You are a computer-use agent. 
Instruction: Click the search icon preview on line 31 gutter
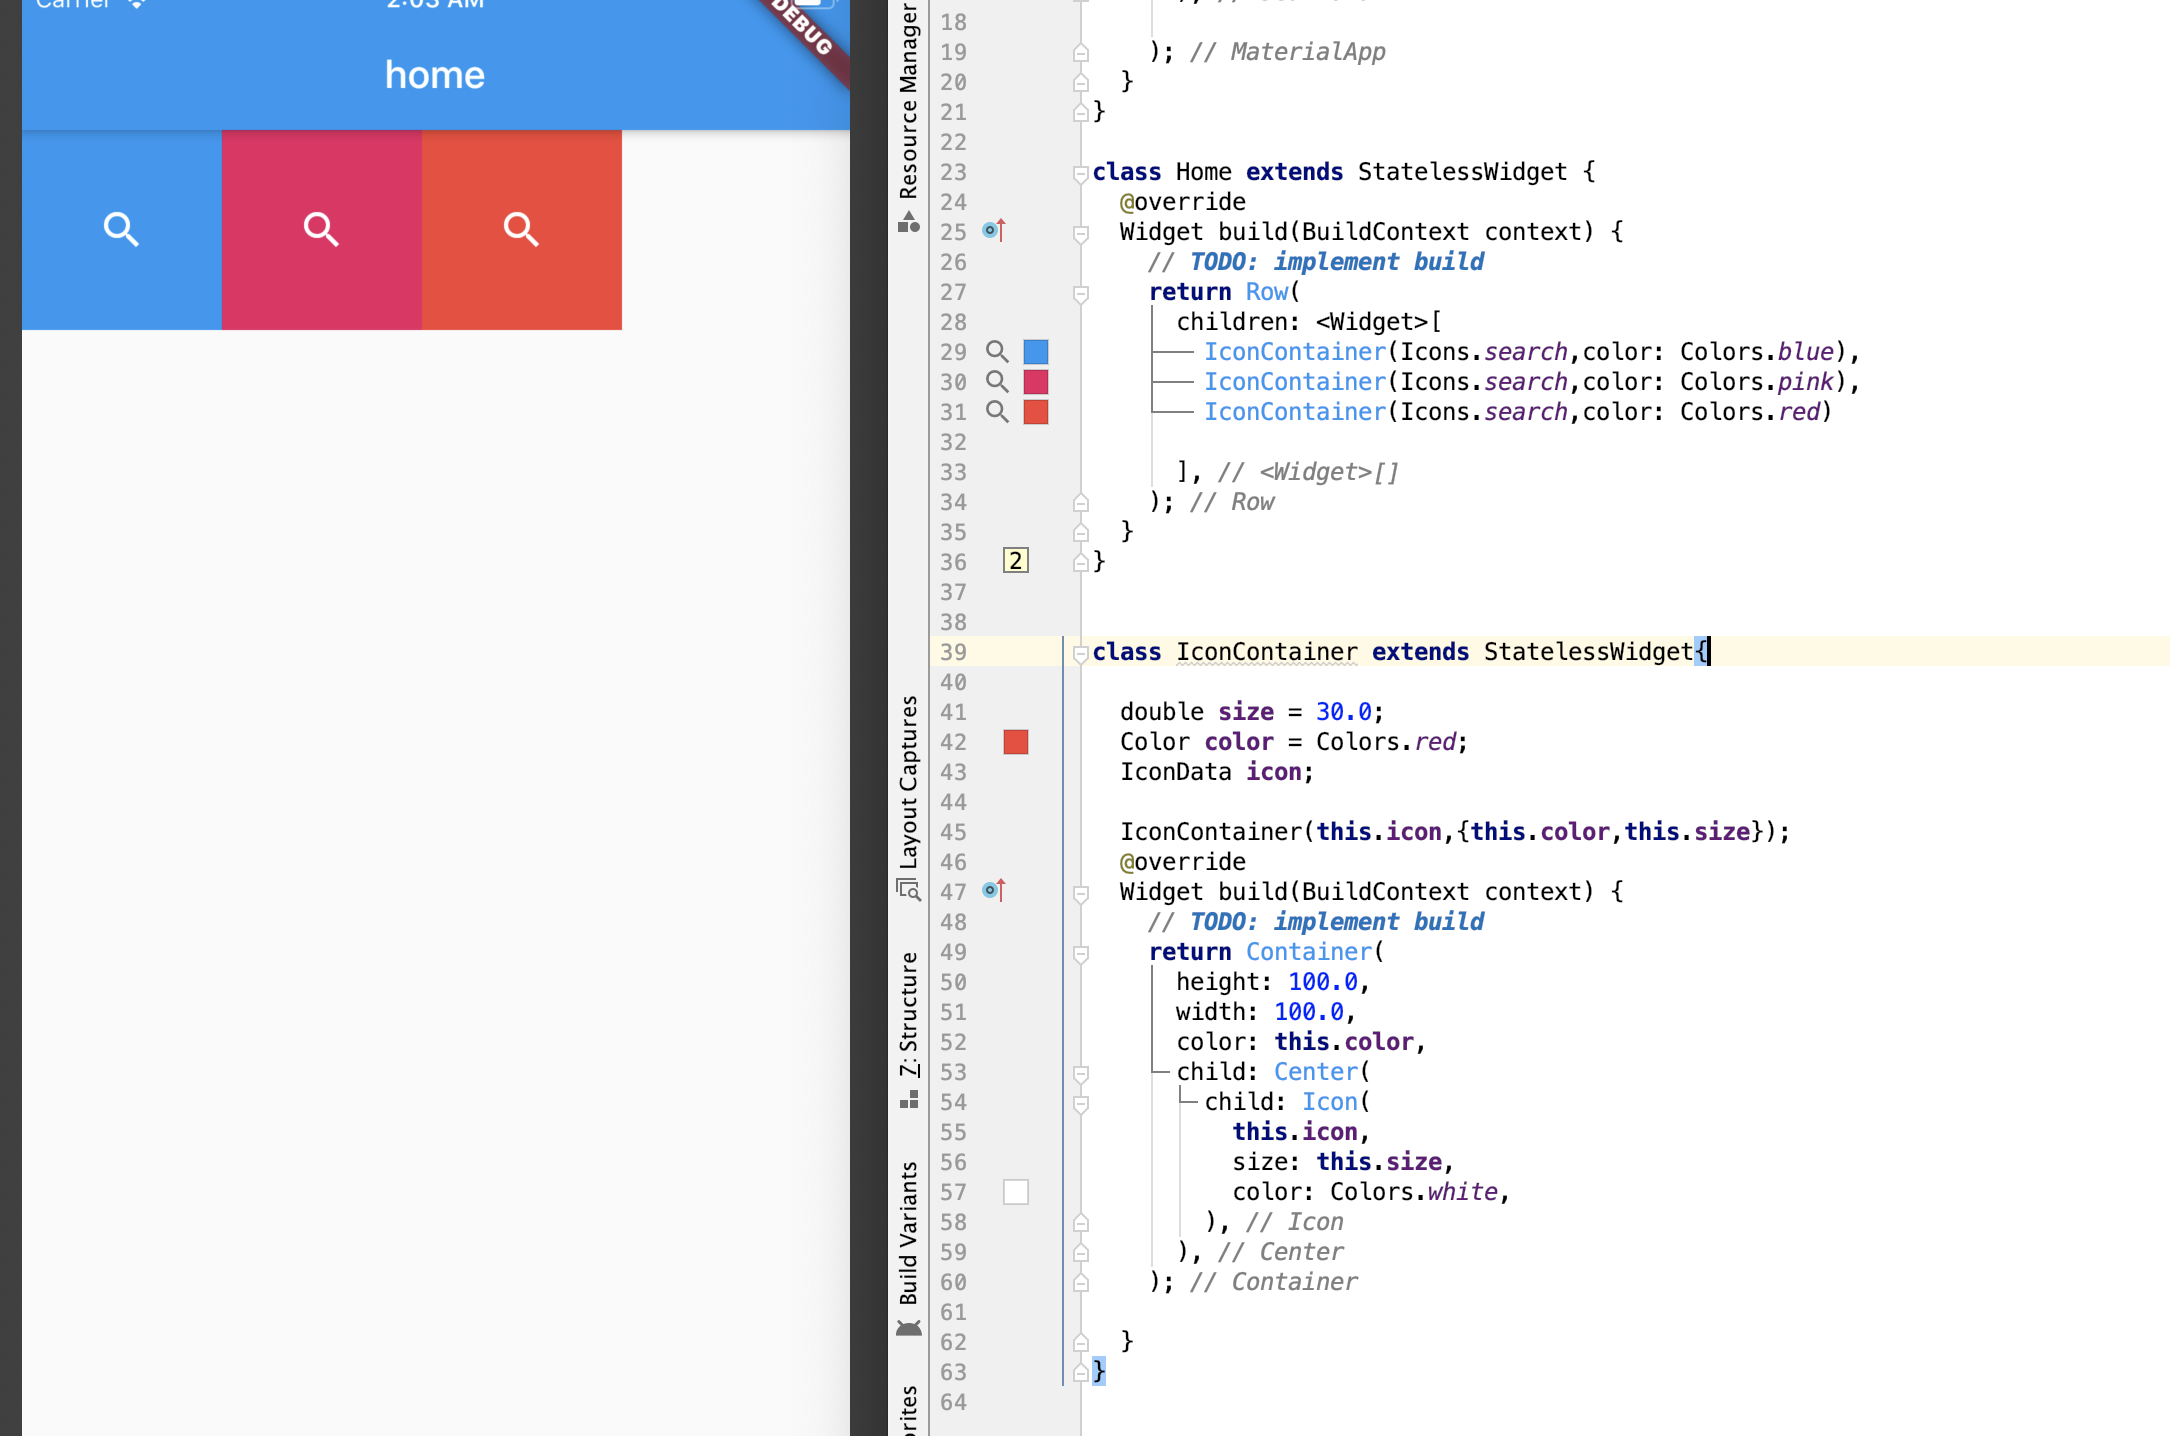pos(997,412)
